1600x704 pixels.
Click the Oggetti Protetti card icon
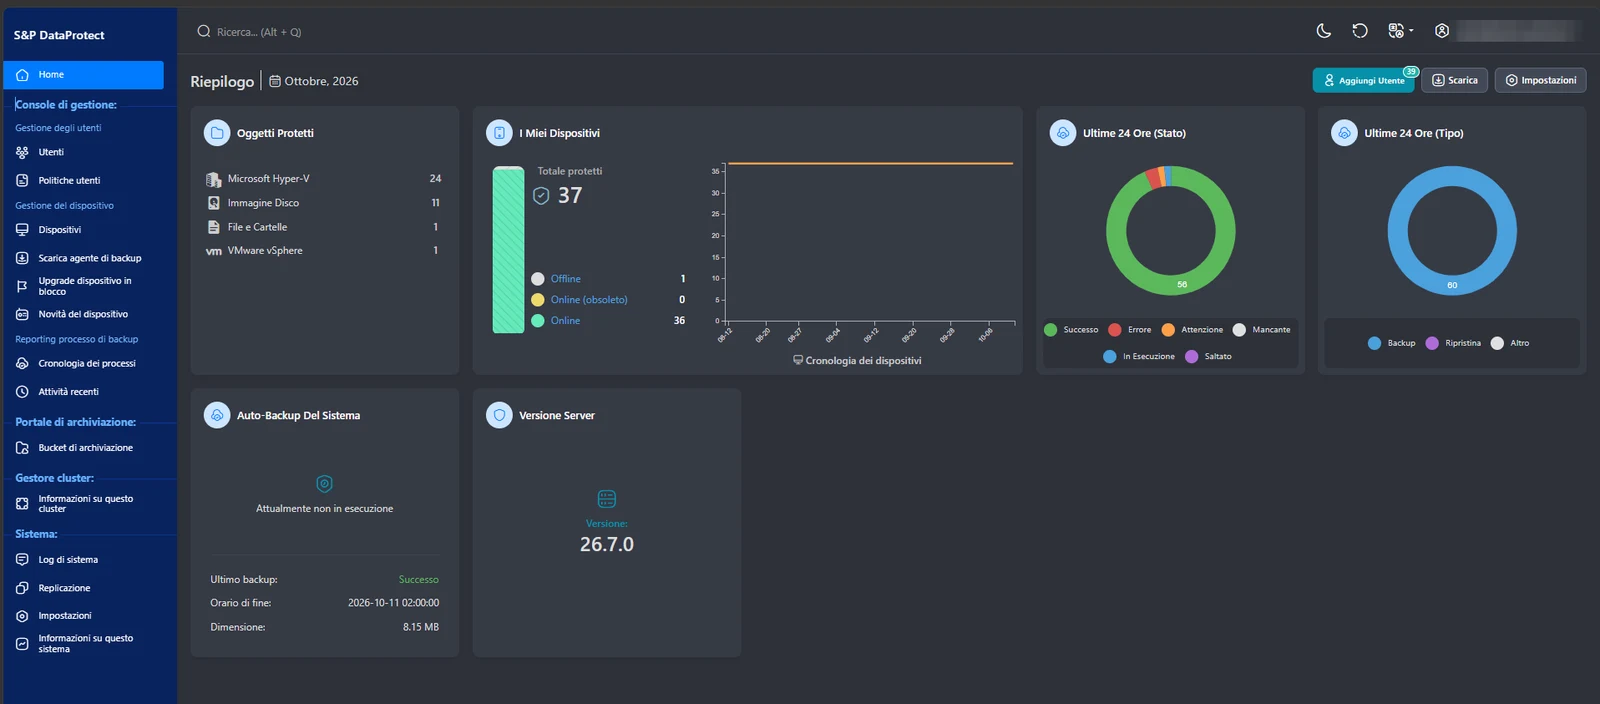(x=217, y=133)
